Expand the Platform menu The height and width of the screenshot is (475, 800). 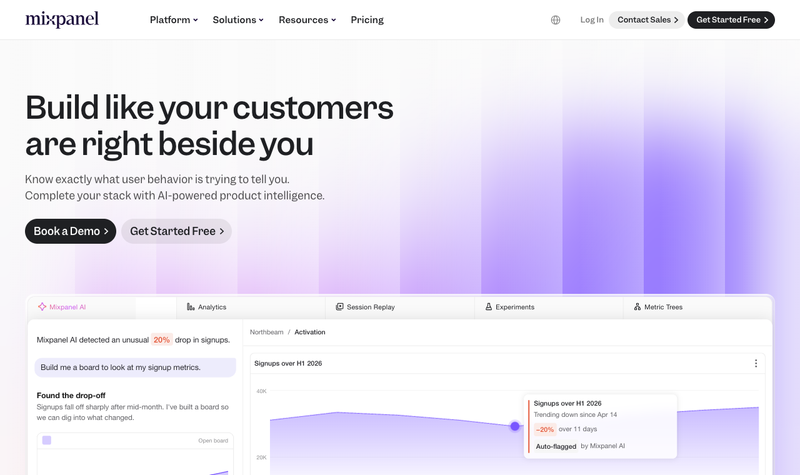(173, 20)
